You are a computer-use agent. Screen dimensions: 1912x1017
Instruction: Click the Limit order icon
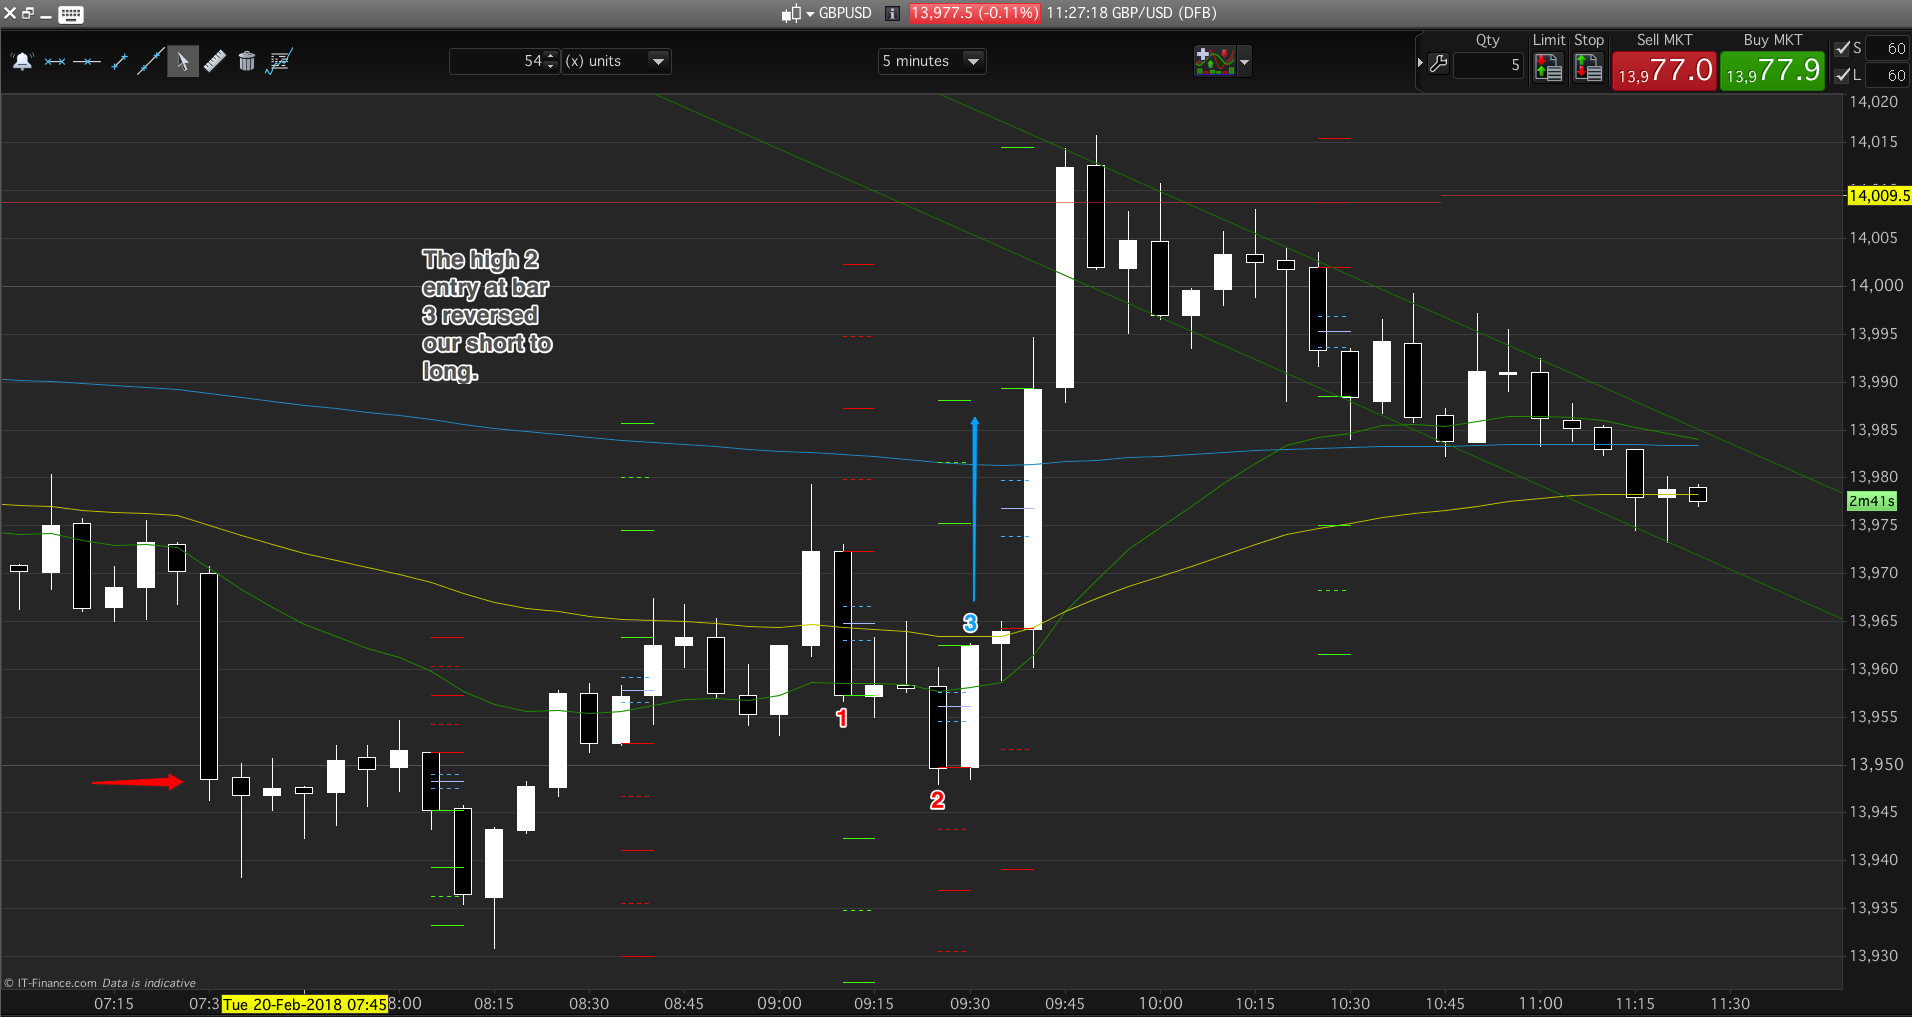(1548, 67)
